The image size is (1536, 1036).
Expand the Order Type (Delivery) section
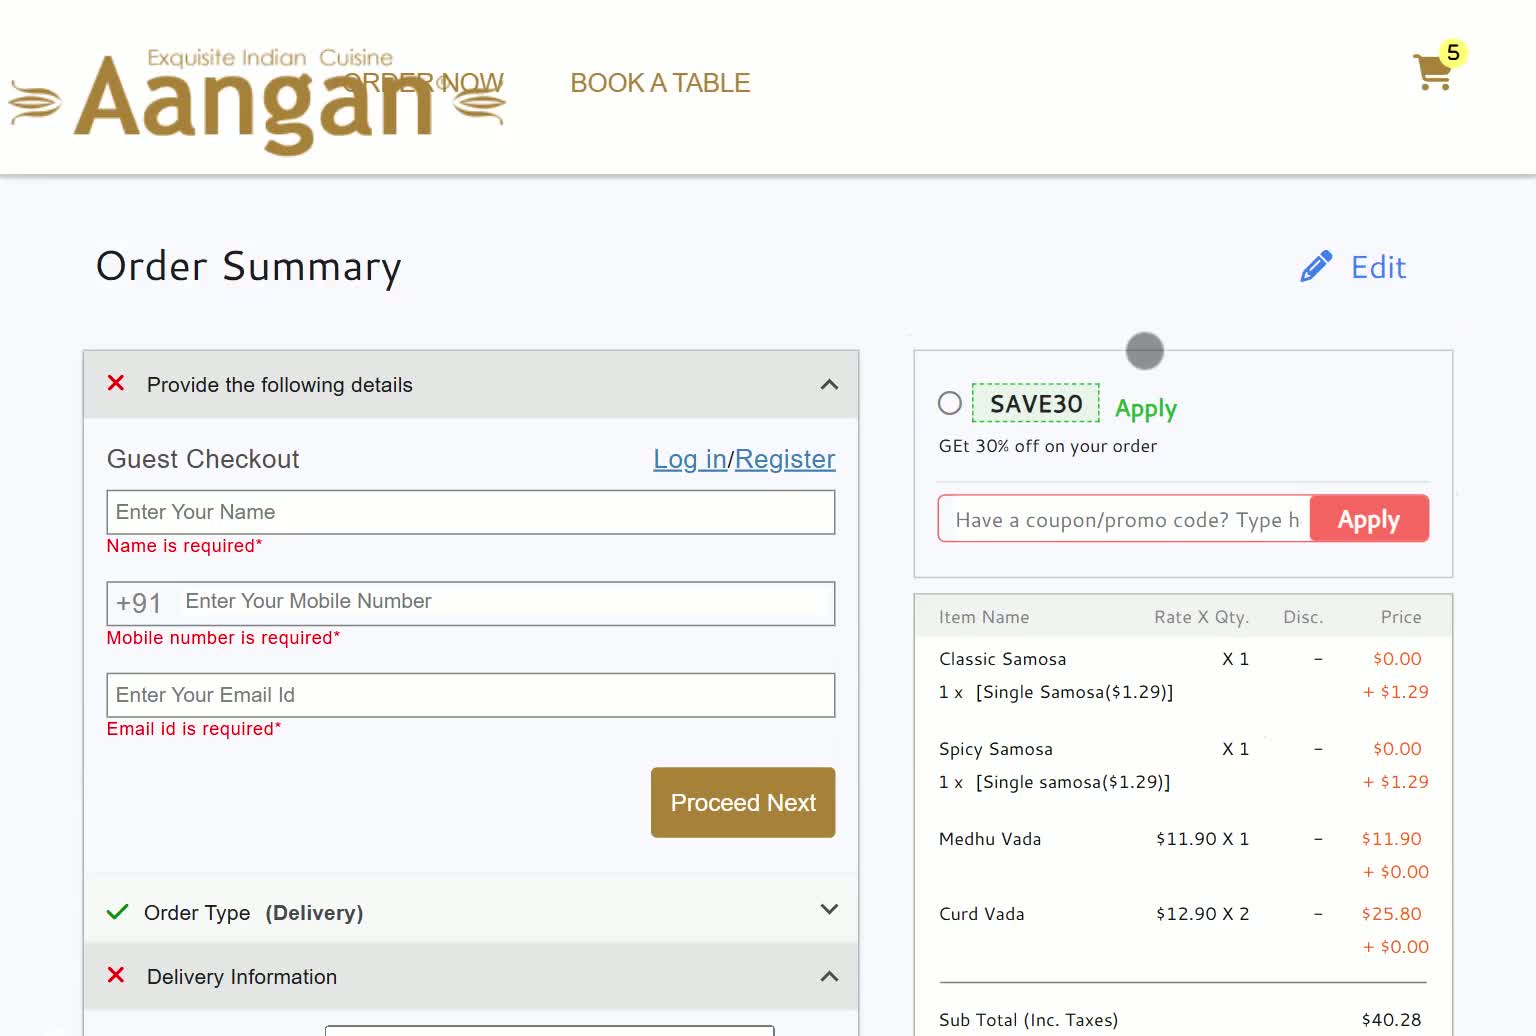(x=829, y=909)
